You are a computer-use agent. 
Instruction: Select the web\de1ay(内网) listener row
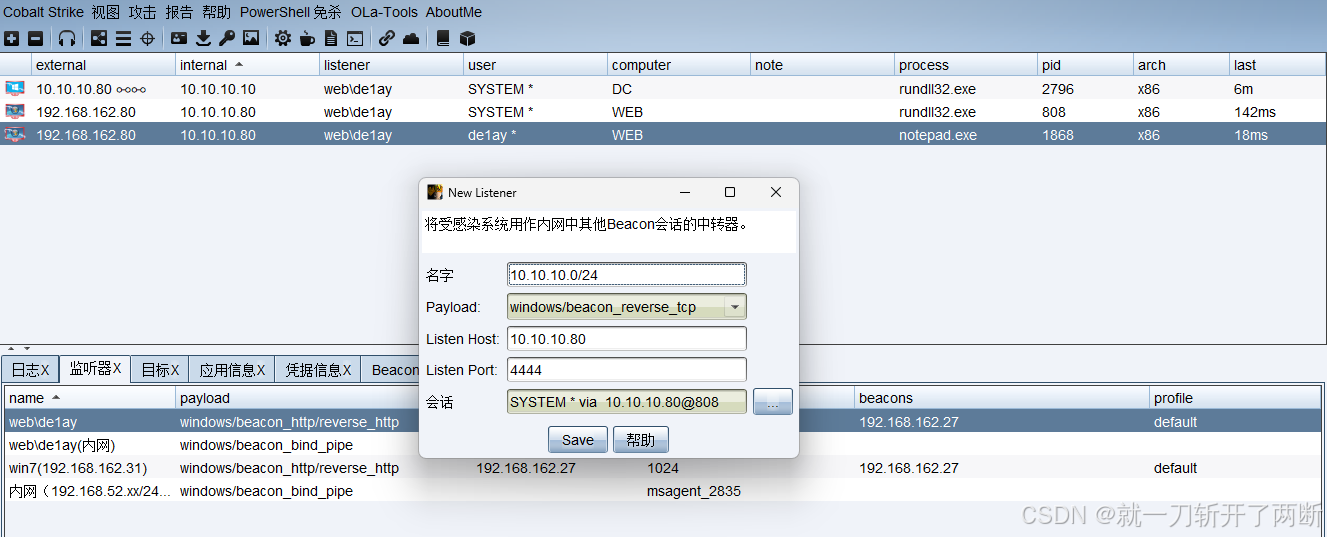pyautogui.click(x=663, y=445)
